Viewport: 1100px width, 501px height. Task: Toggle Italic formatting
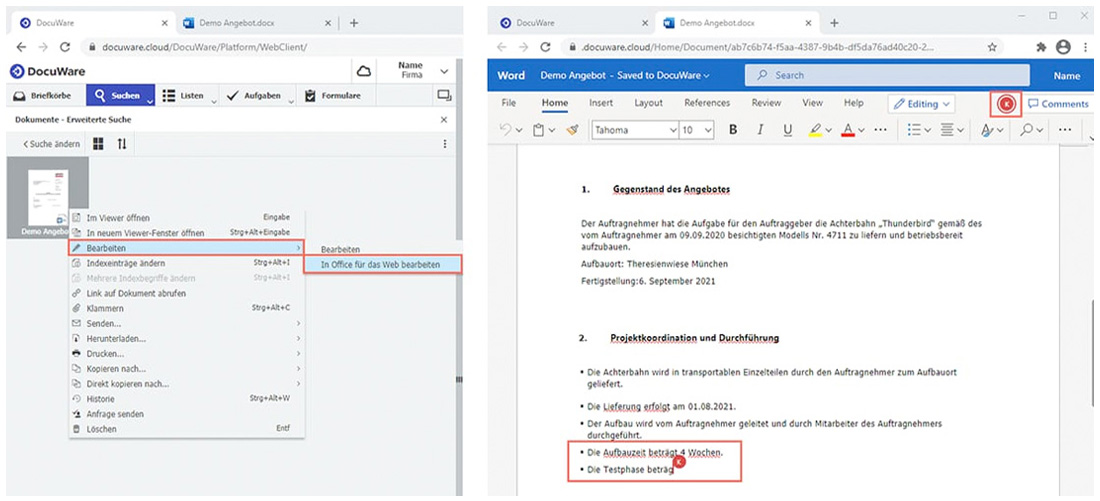pos(760,130)
